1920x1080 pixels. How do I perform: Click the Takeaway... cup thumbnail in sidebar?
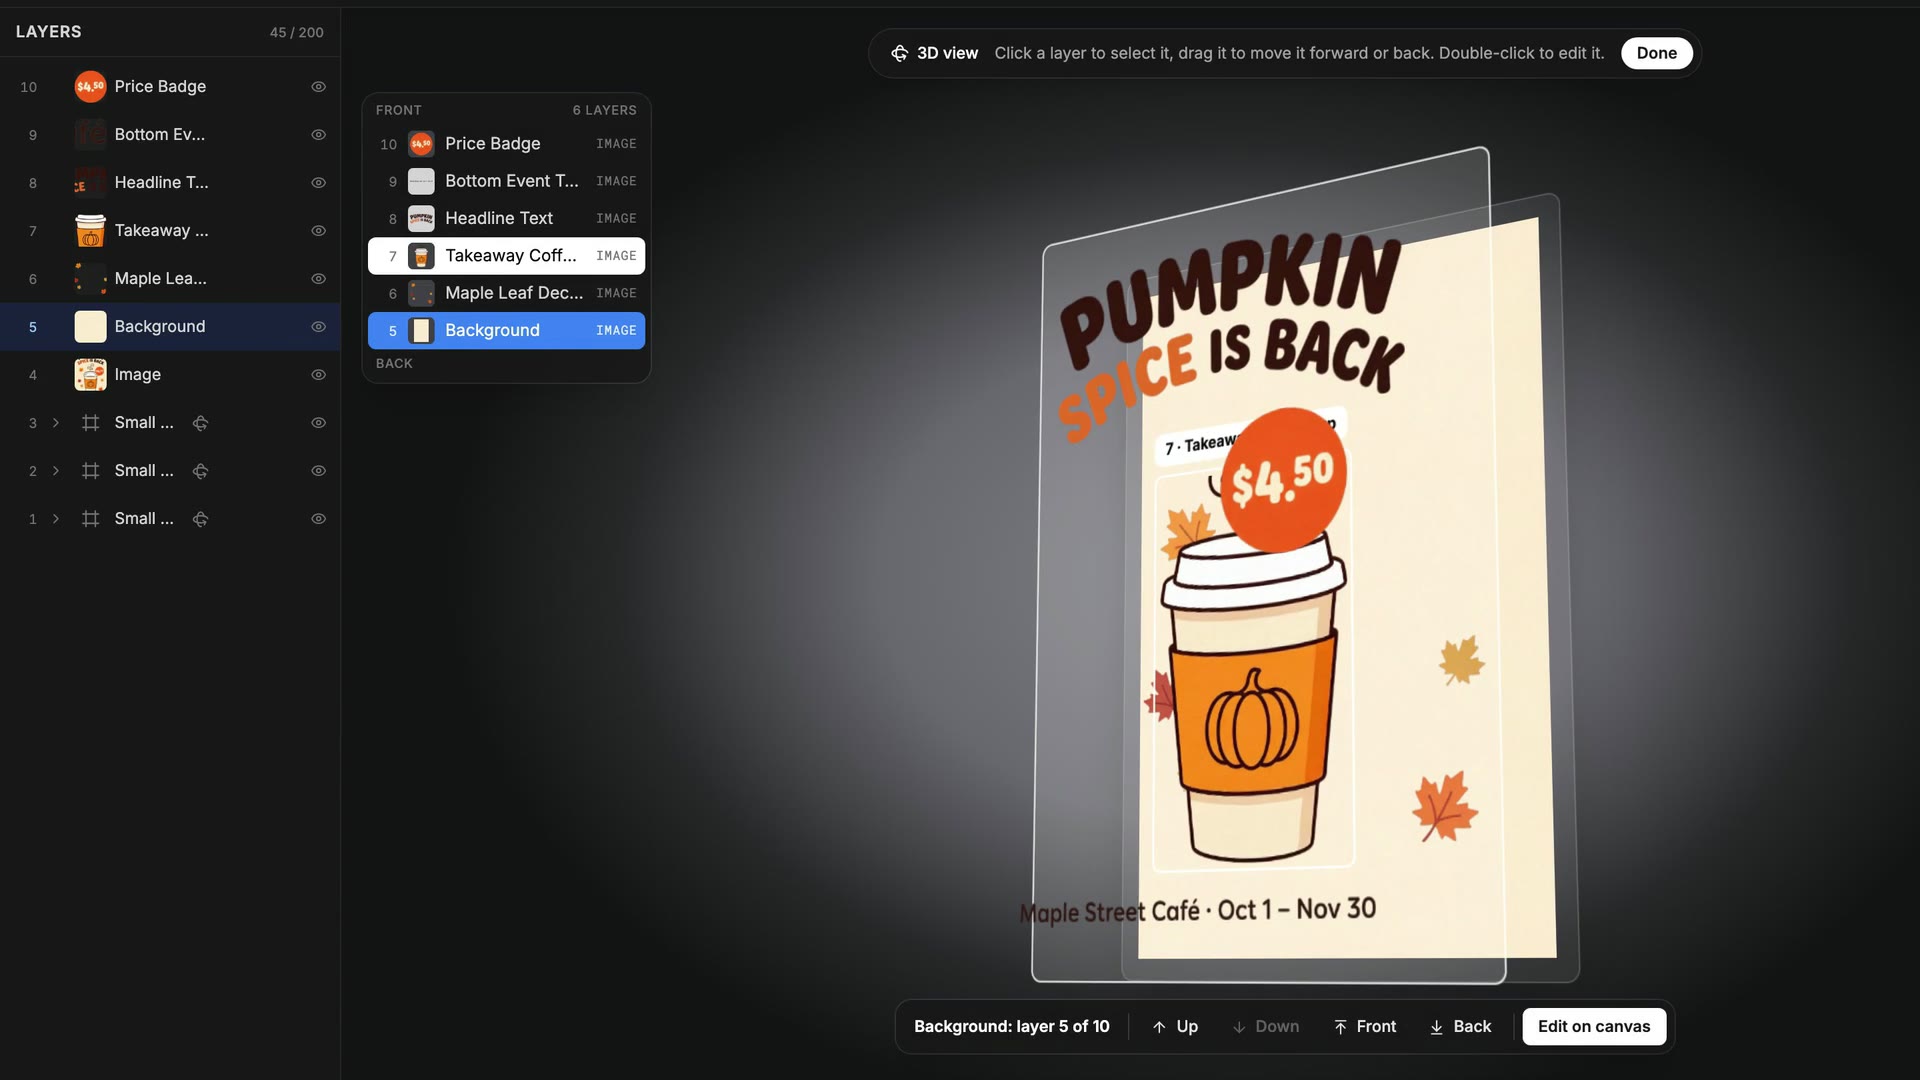90,231
